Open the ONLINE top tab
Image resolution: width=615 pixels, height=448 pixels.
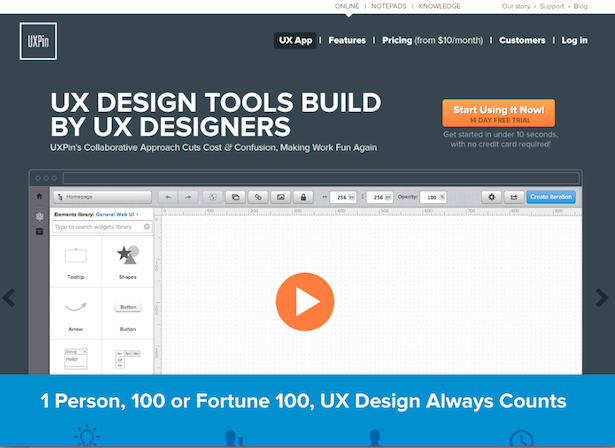coord(347,6)
